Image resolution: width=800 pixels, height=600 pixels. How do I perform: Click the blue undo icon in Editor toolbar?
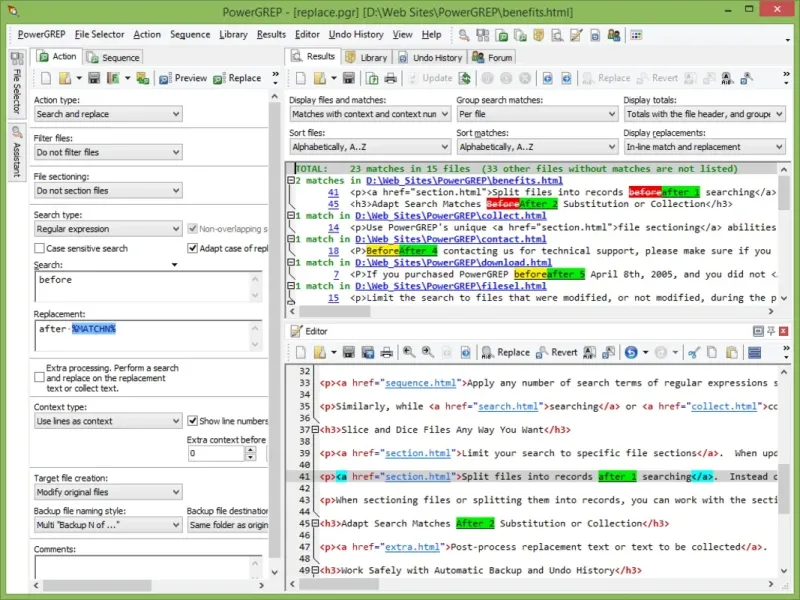coord(631,352)
